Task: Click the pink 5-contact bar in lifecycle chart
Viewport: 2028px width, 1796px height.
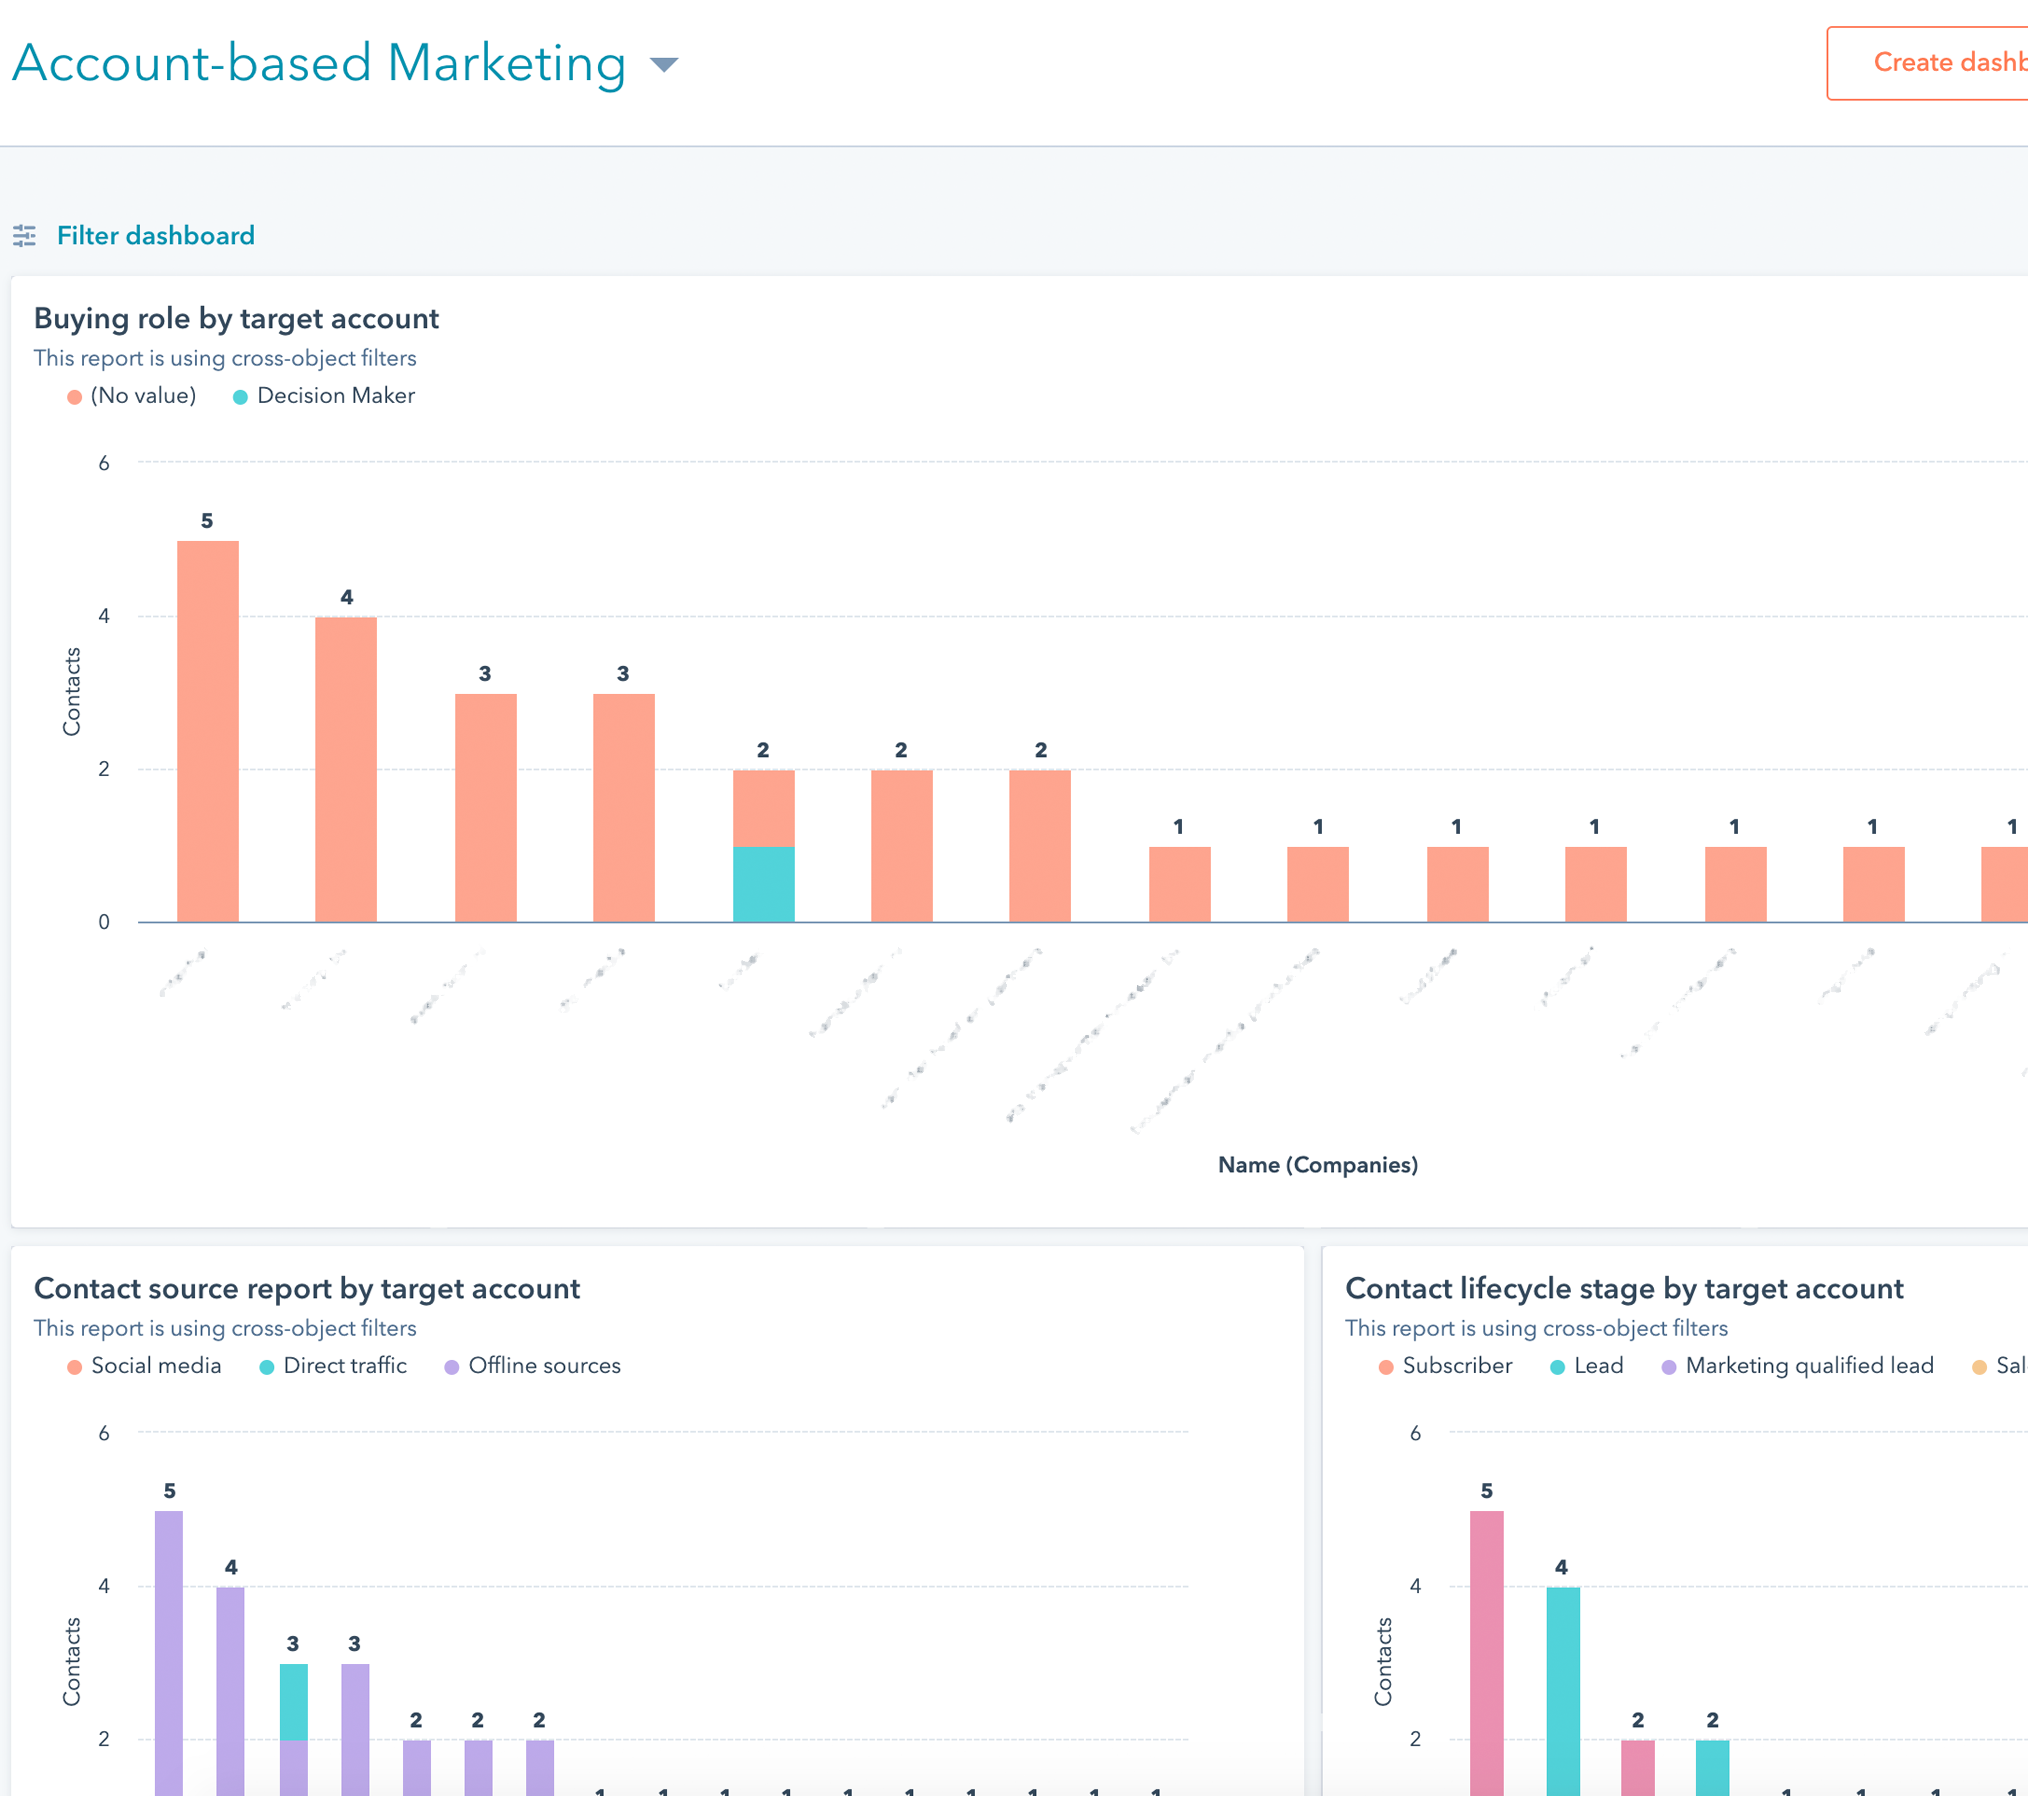Action: tap(1487, 1653)
